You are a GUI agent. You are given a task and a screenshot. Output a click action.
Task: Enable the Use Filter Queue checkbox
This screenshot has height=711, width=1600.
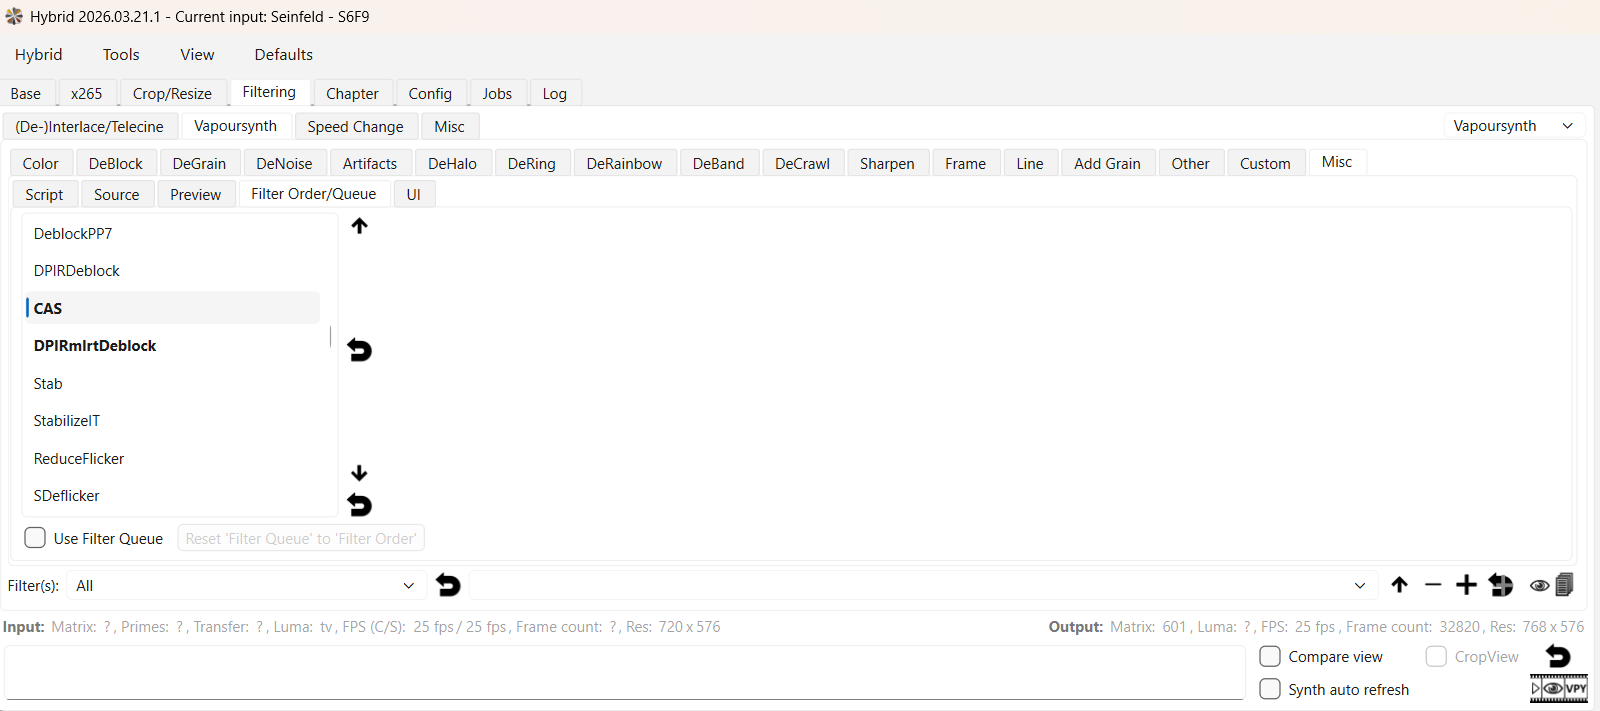click(x=35, y=538)
